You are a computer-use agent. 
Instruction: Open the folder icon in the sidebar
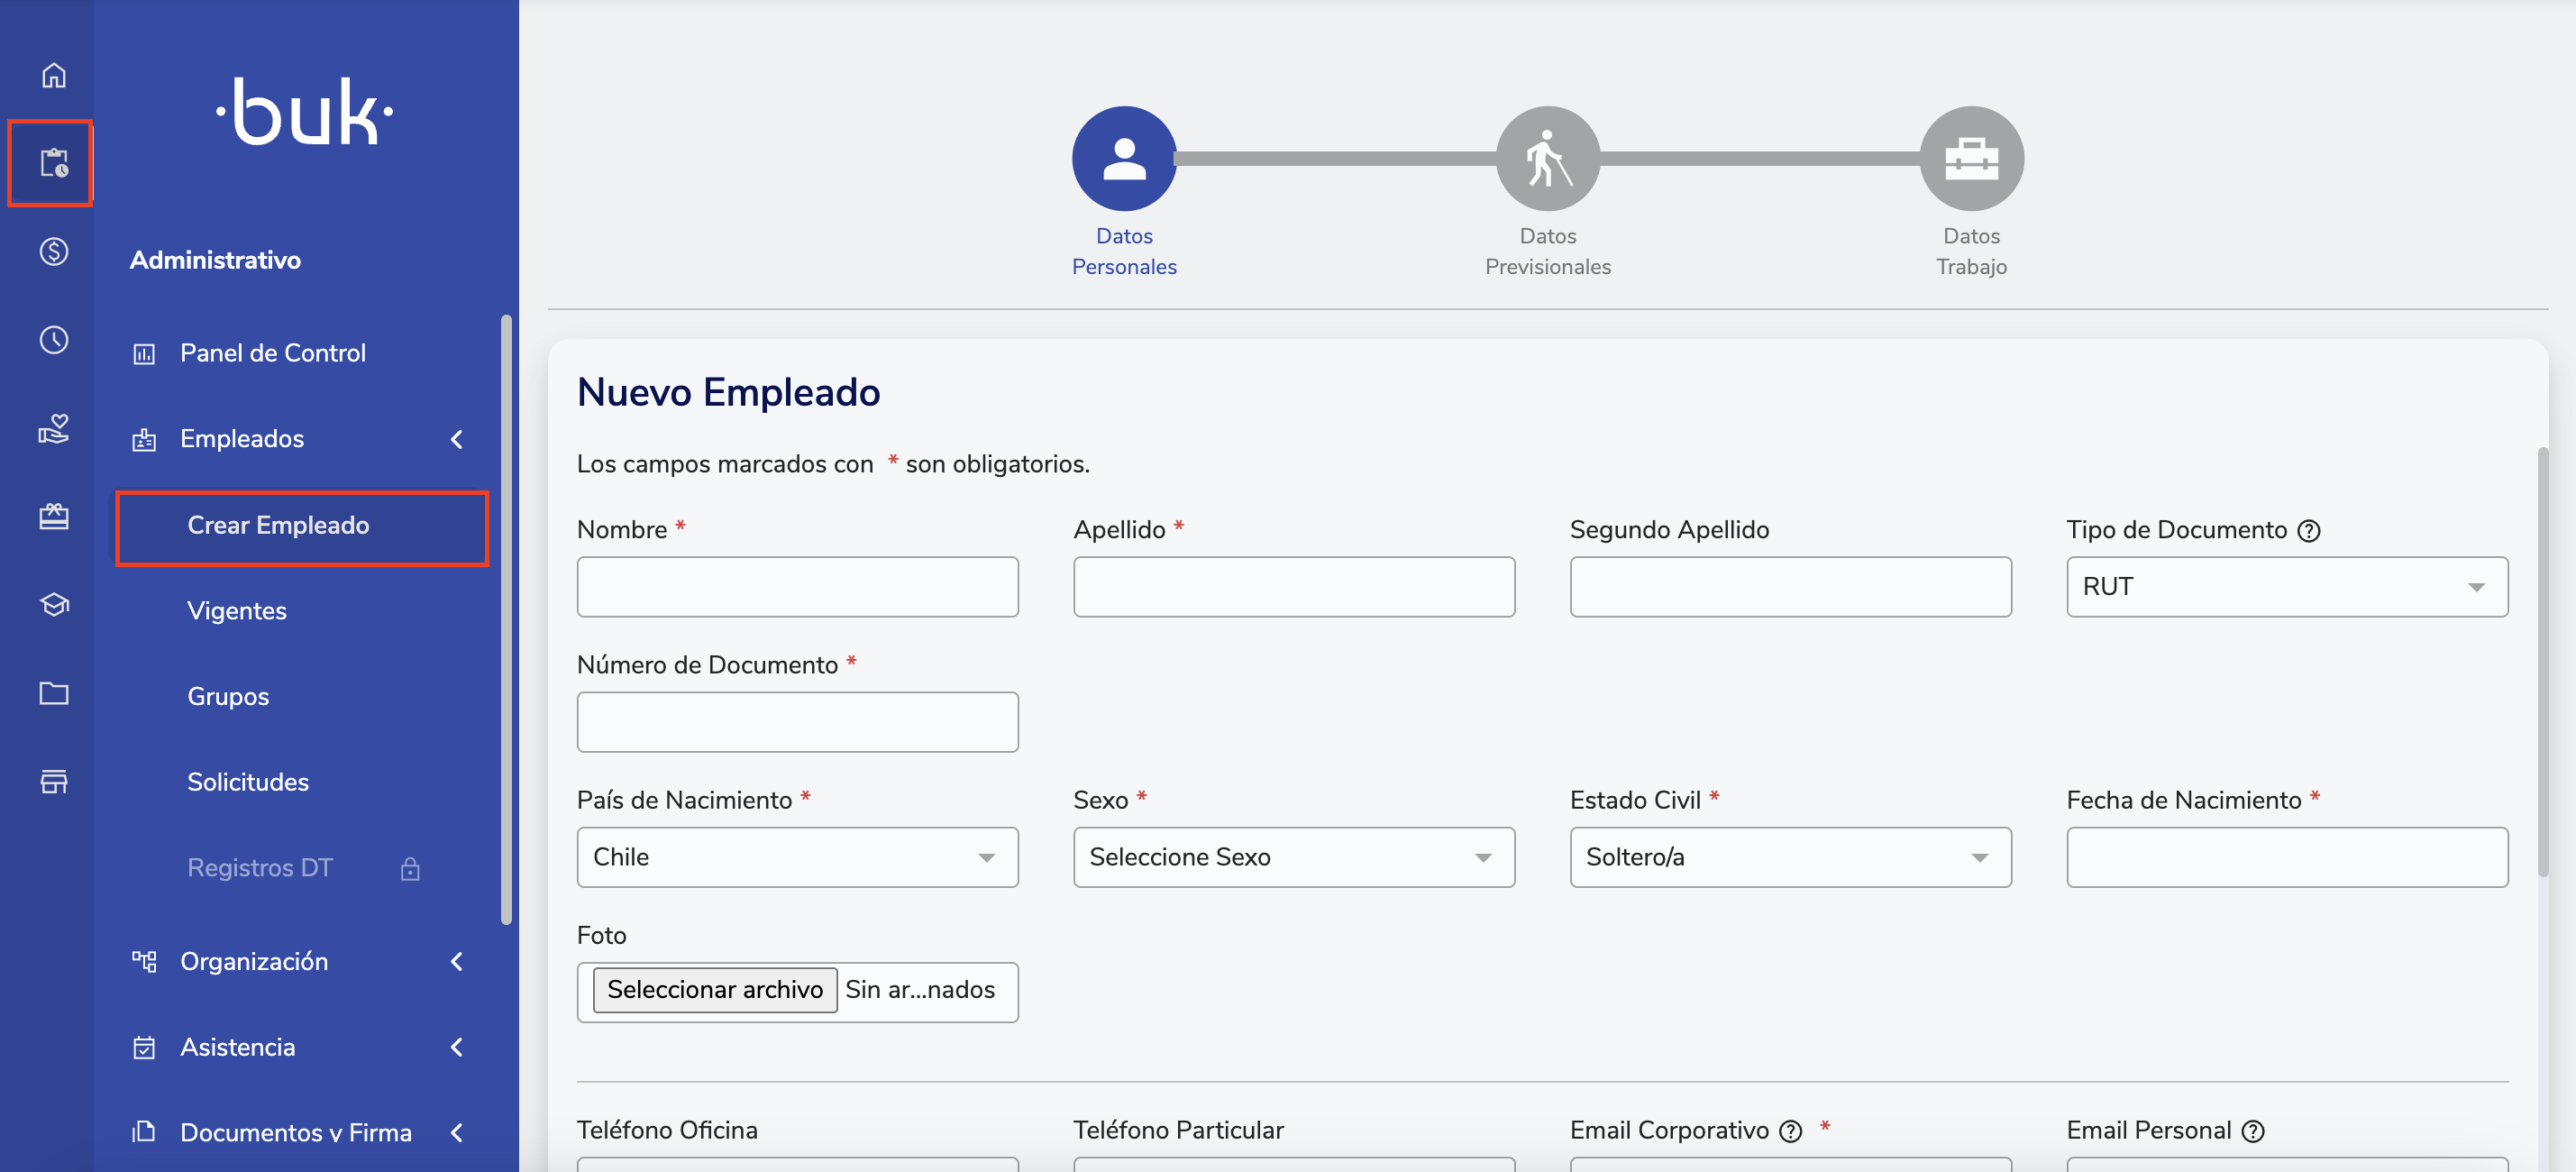54,693
